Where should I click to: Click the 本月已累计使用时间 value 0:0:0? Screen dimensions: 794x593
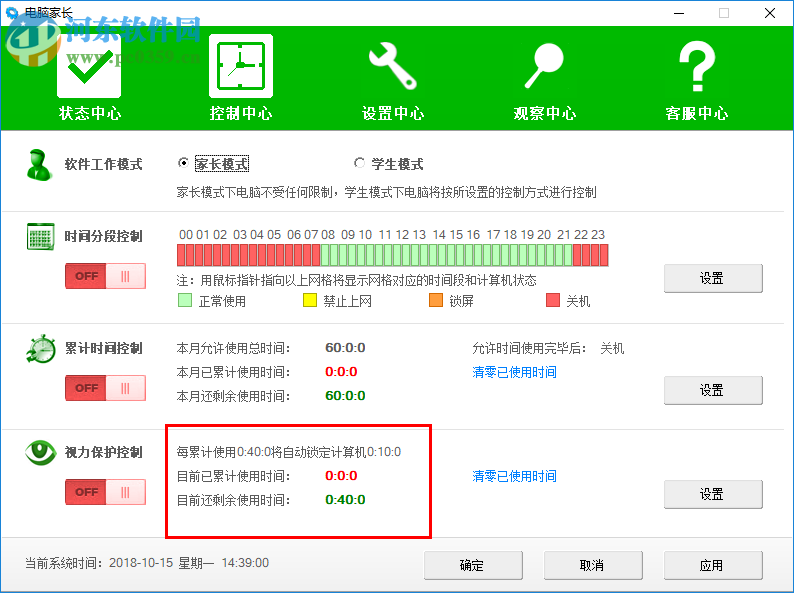[x=341, y=372]
